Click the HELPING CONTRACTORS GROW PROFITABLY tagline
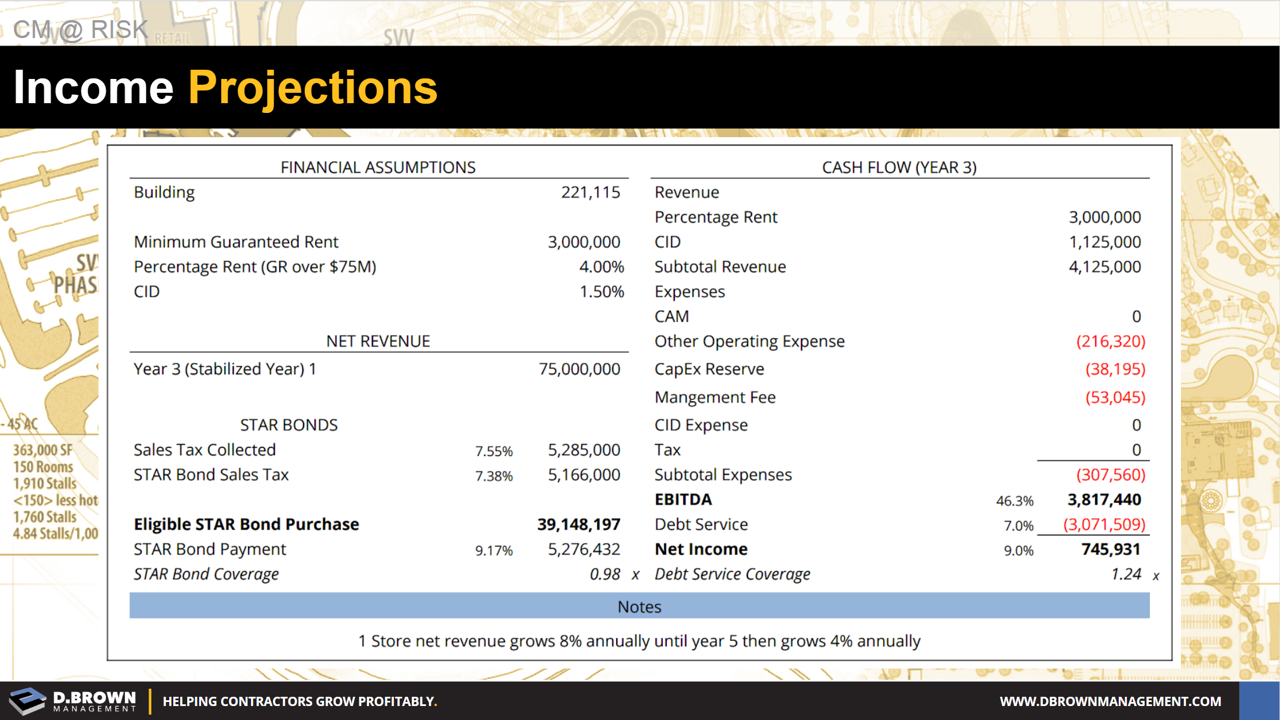The height and width of the screenshot is (720, 1280). point(300,702)
